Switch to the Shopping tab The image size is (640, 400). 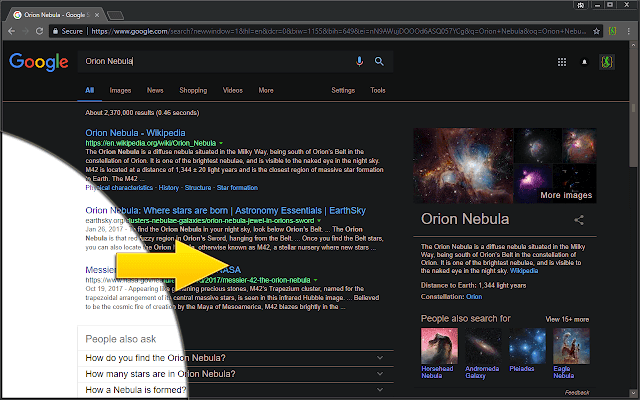click(x=193, y=90)
